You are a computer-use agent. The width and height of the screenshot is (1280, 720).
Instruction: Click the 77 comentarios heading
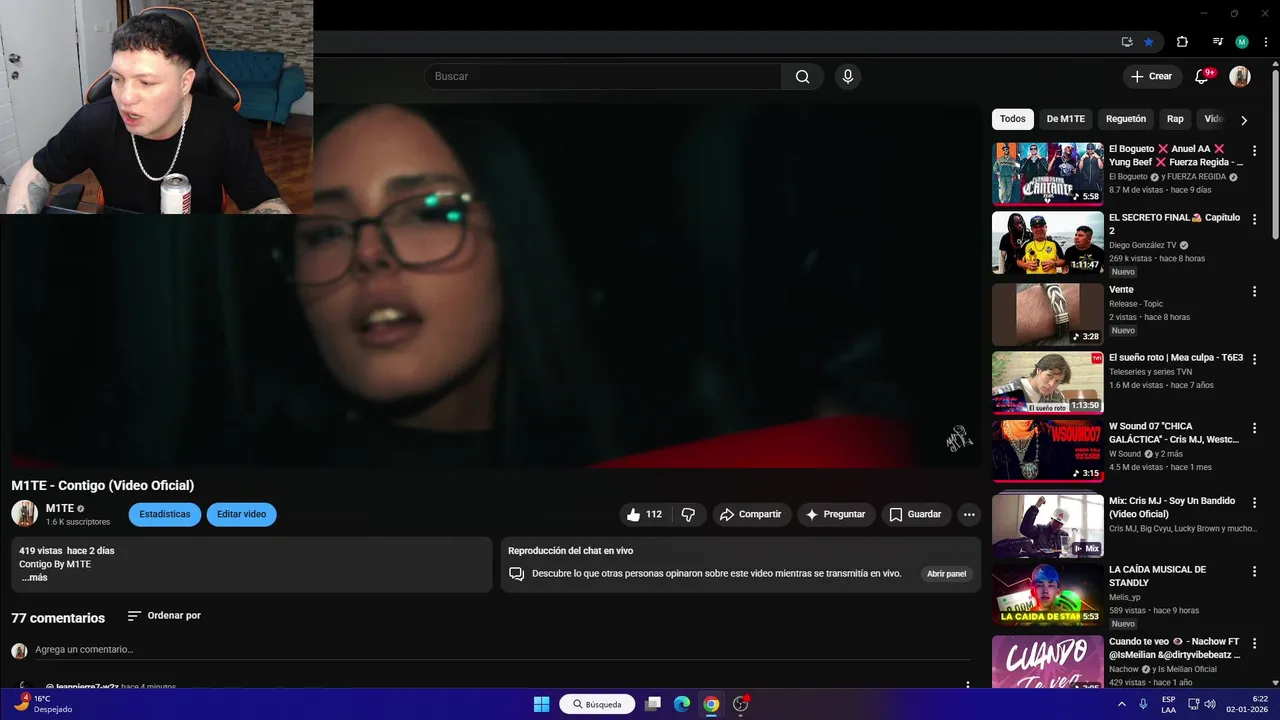[x=58, y=618]
